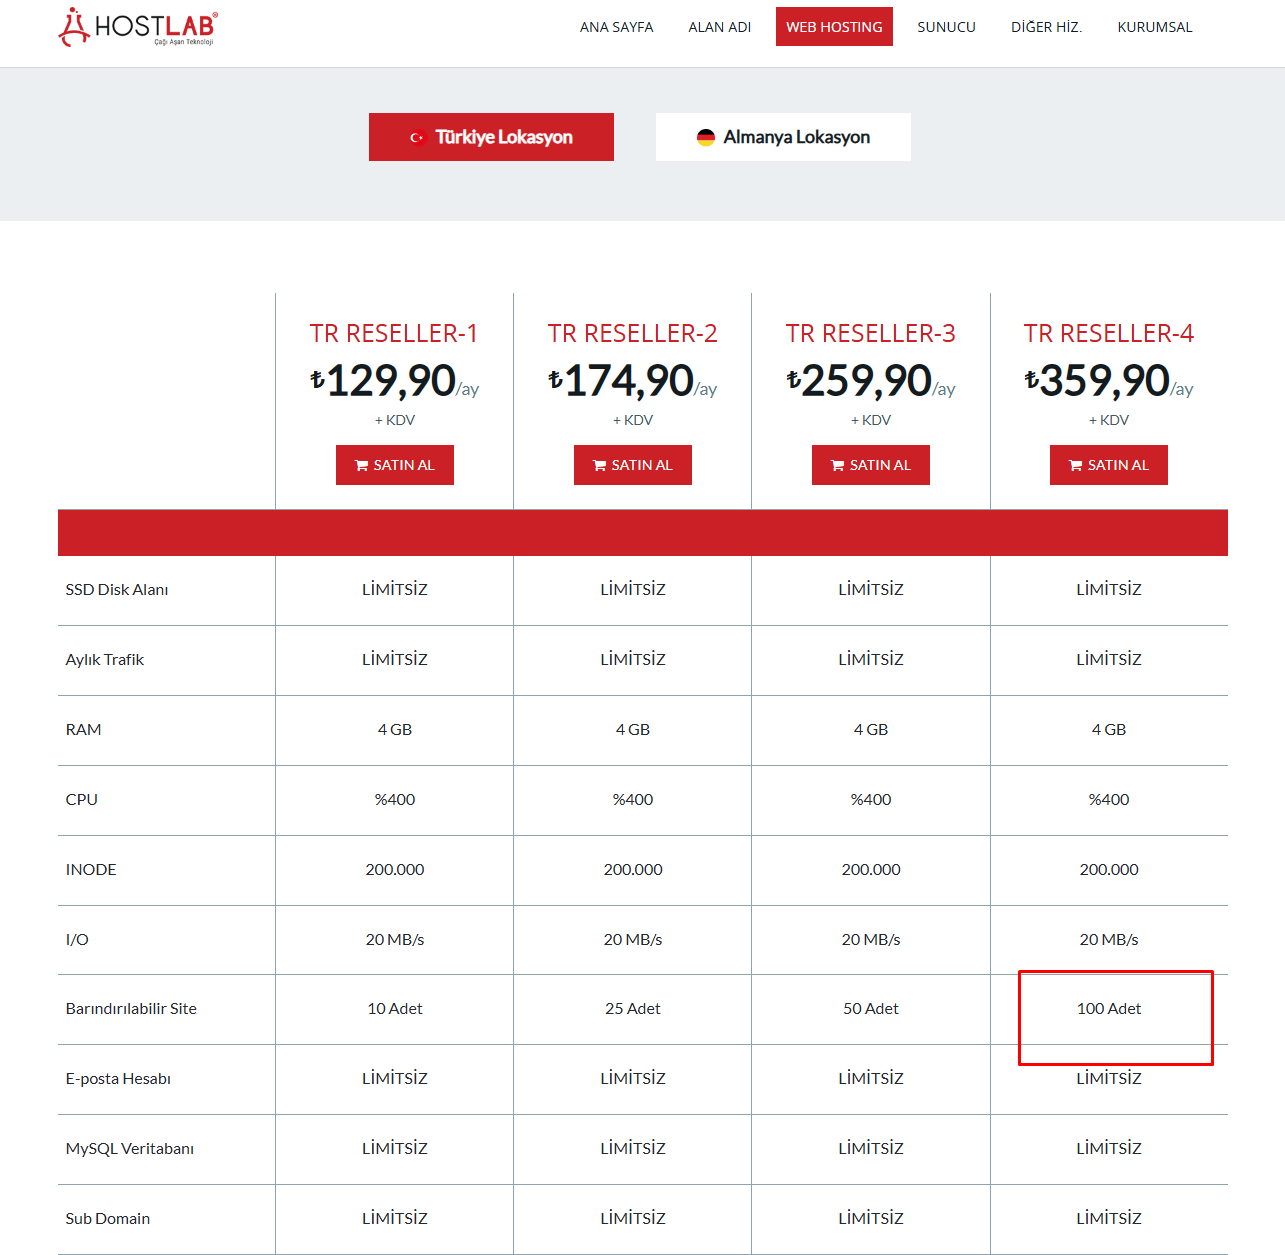
Task: Click the 174,90 price
Action: click(x=629, y=380)
